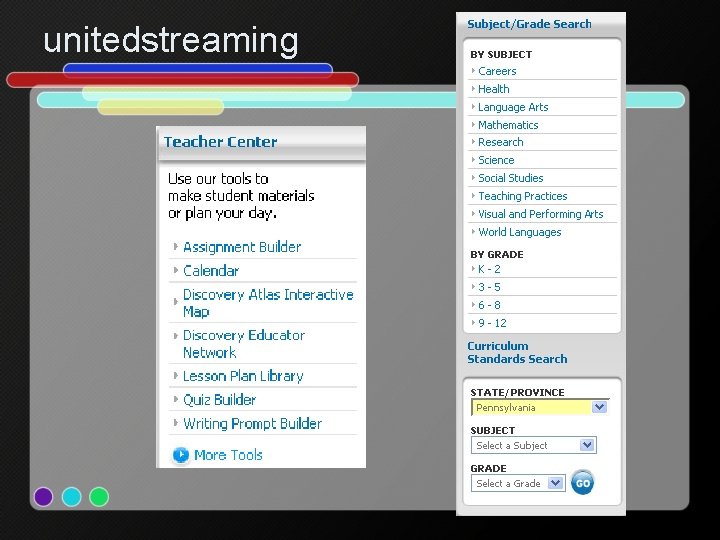Open the State/Province dropdown arrow

(x=599, y=407)
